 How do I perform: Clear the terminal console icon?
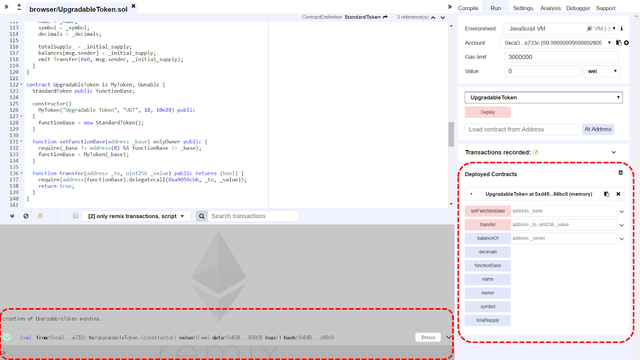pos(26,216)
